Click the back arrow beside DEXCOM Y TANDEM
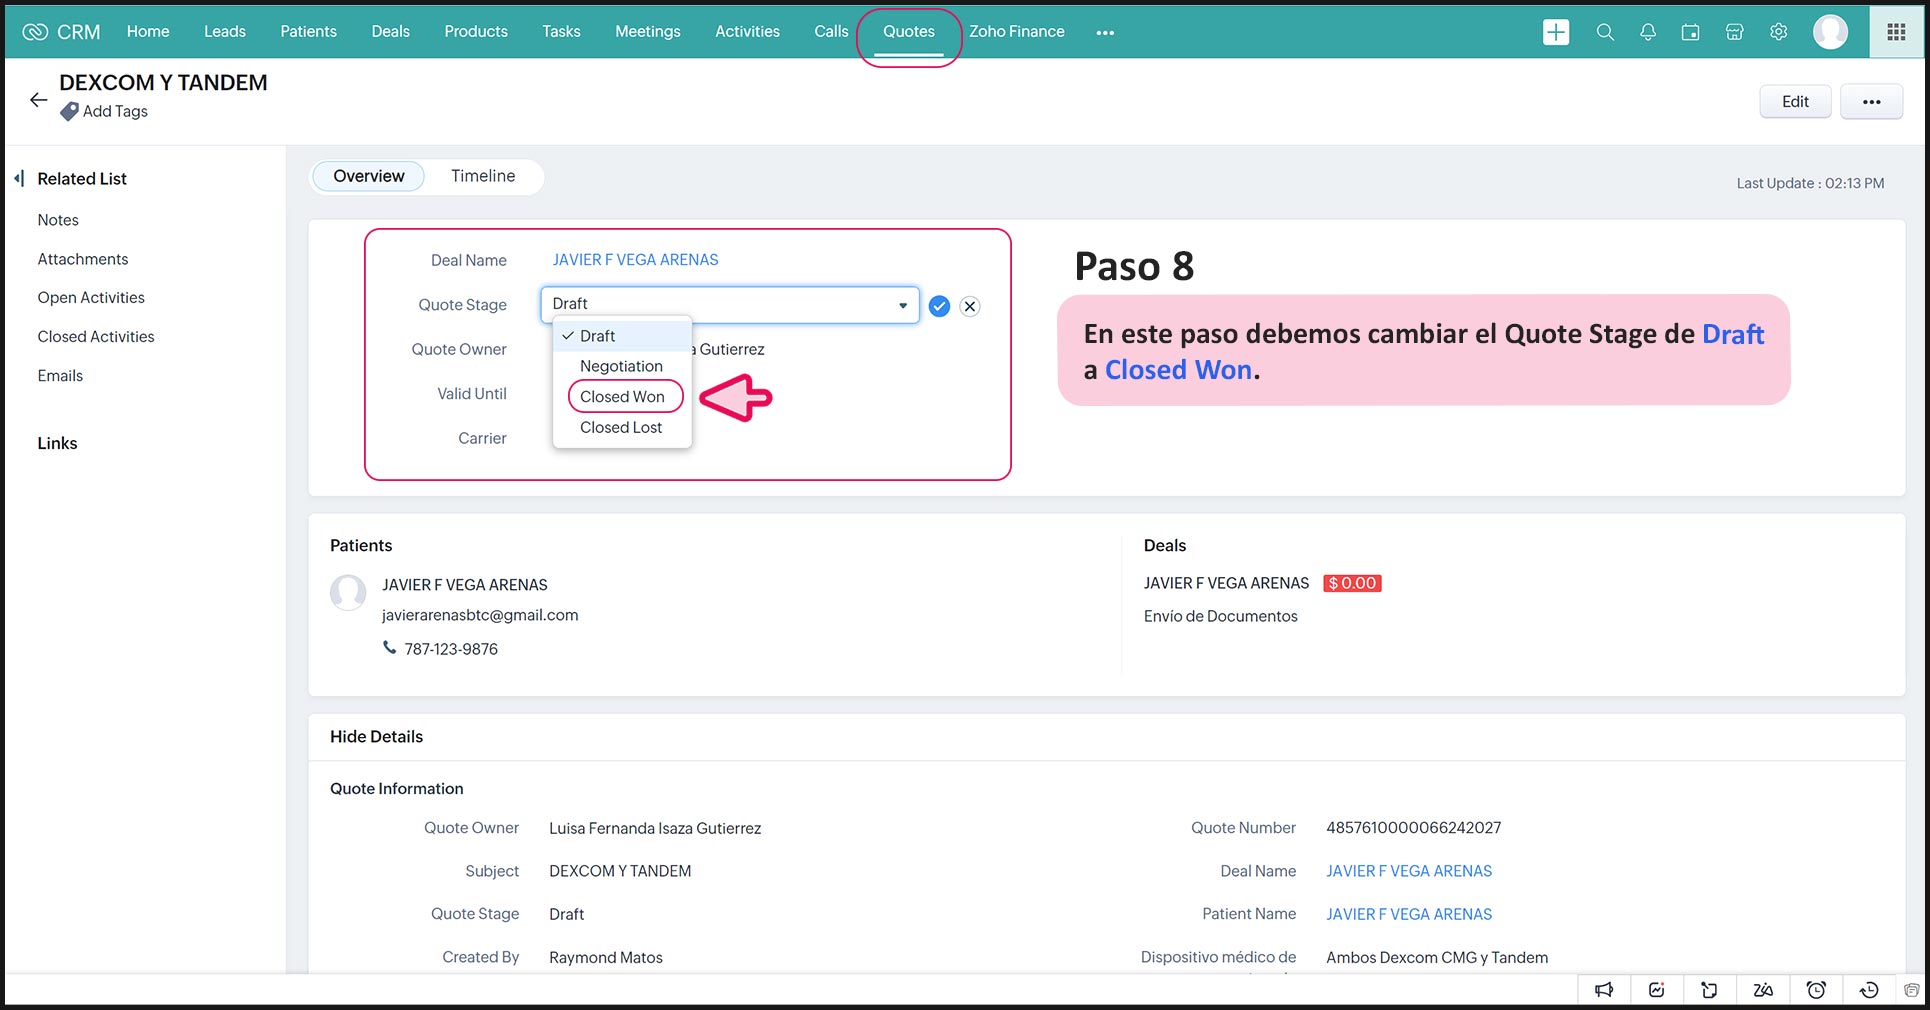The image size is (1930, 1010). pos(38,100)
